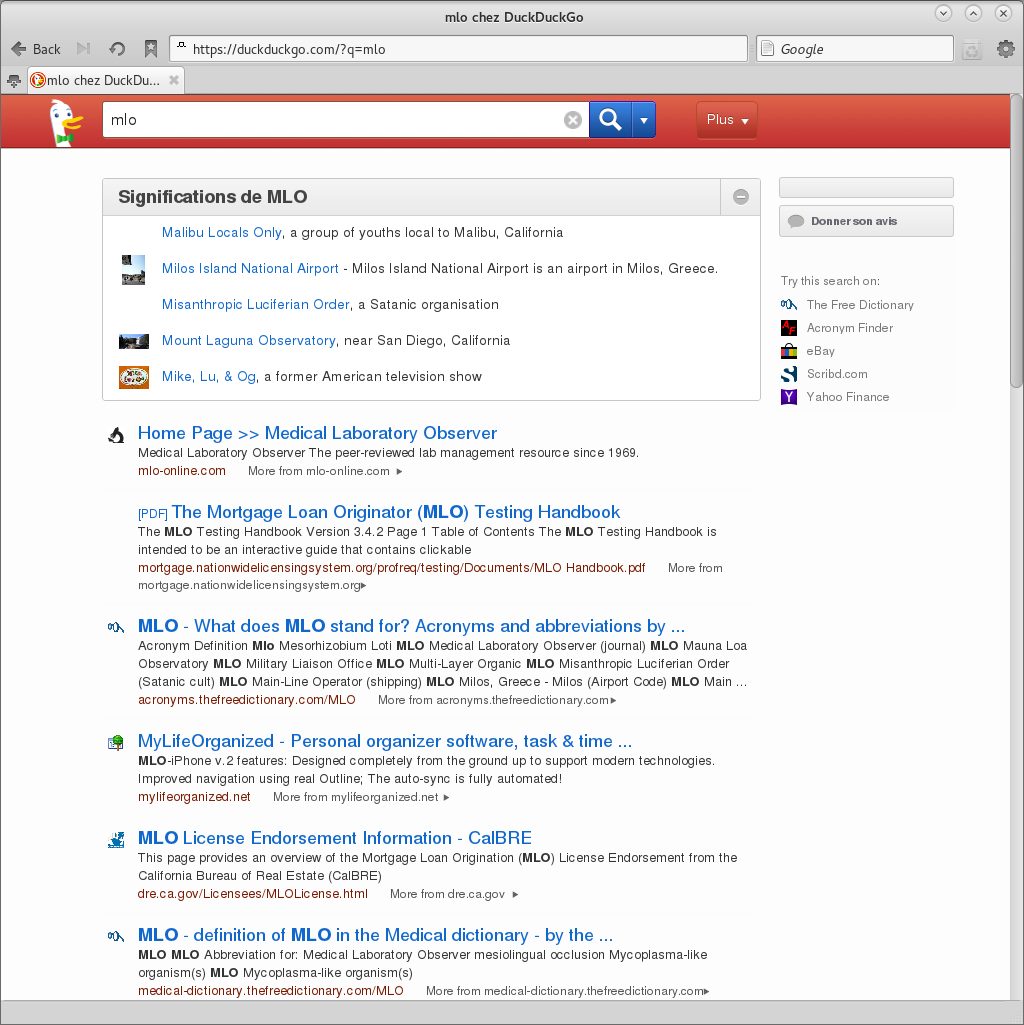Click the Scribd.com icon
The height and width of the screenshot is (1025, 1024).
(x=789, y=374)
